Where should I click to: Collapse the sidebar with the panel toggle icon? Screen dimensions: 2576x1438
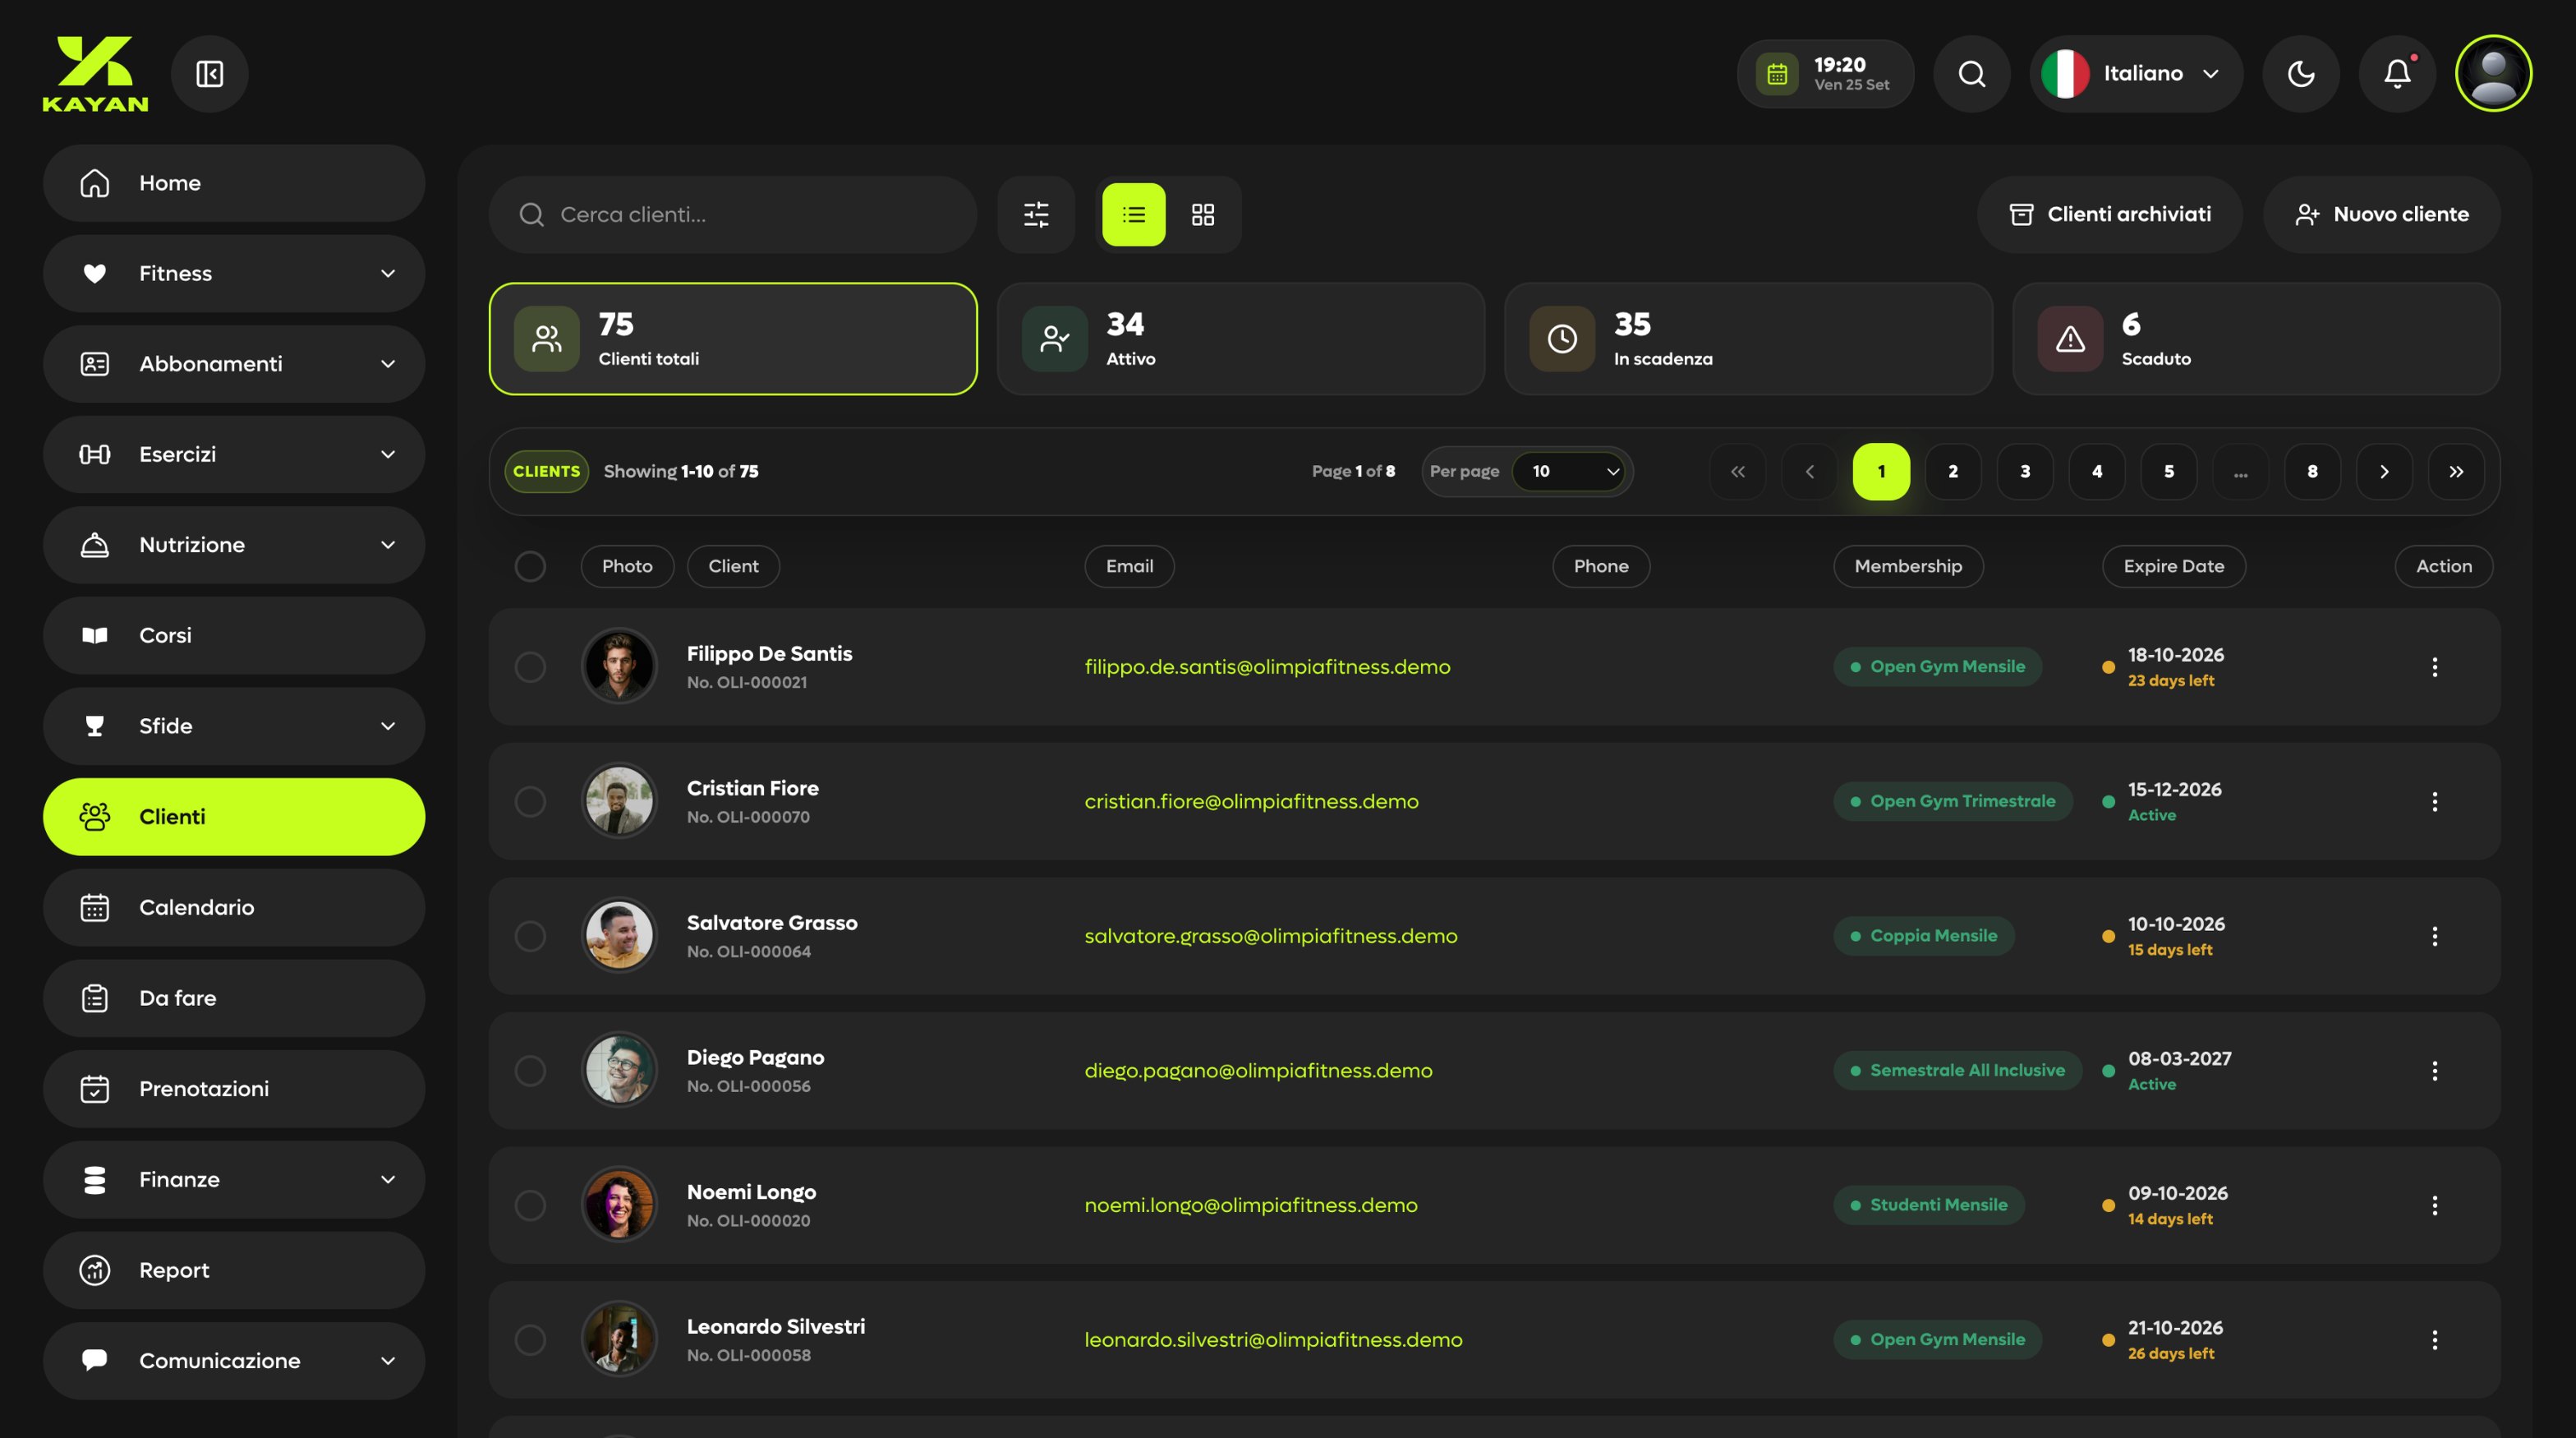(x=209, y=73)
